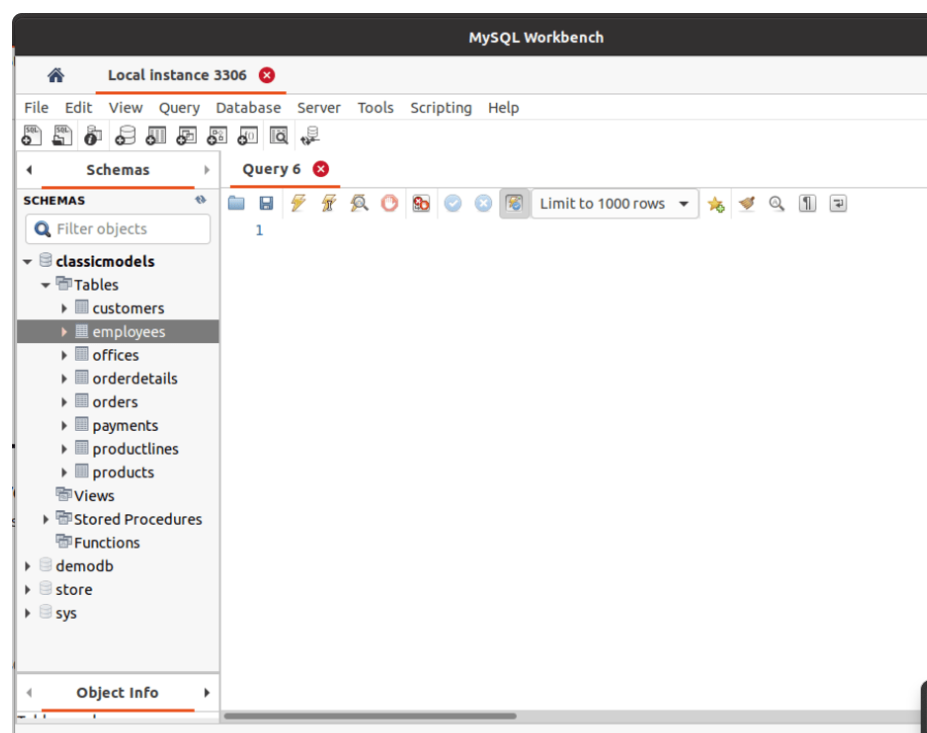Open the Limit to 1000 rows dropdown

685,203
